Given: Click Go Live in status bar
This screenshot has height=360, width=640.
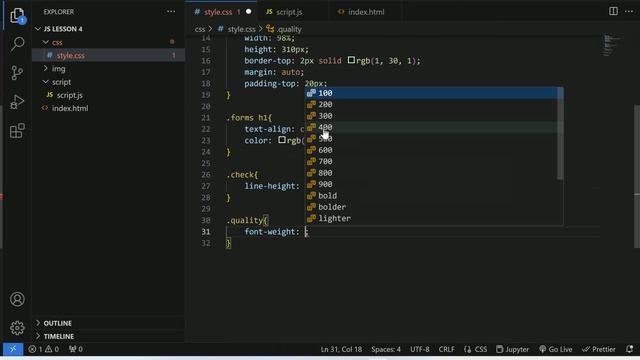Looking at the screenshot, I should point(556,349).
